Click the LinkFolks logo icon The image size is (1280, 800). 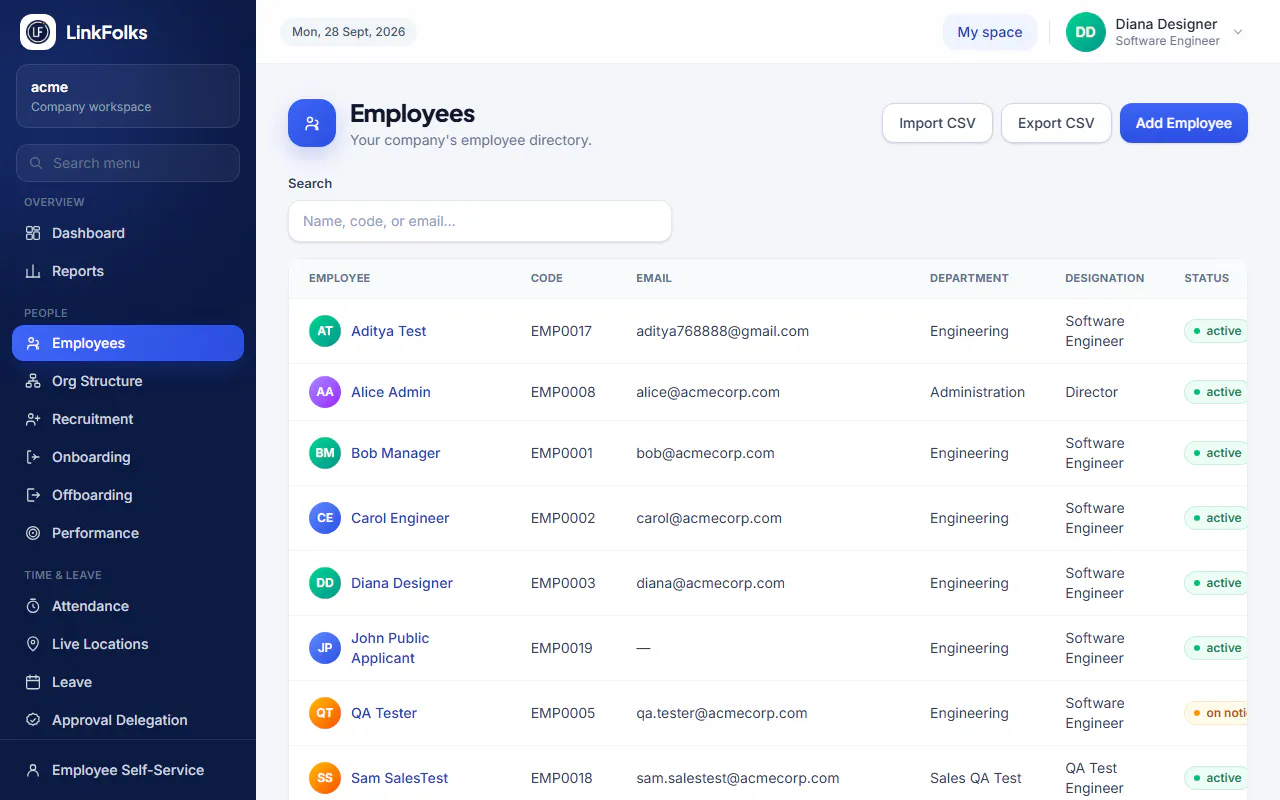pos(38,32)
